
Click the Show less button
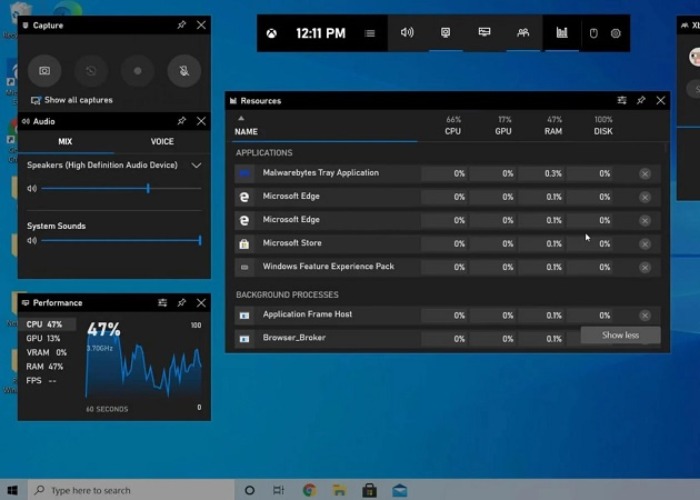(x=620, y=336)
